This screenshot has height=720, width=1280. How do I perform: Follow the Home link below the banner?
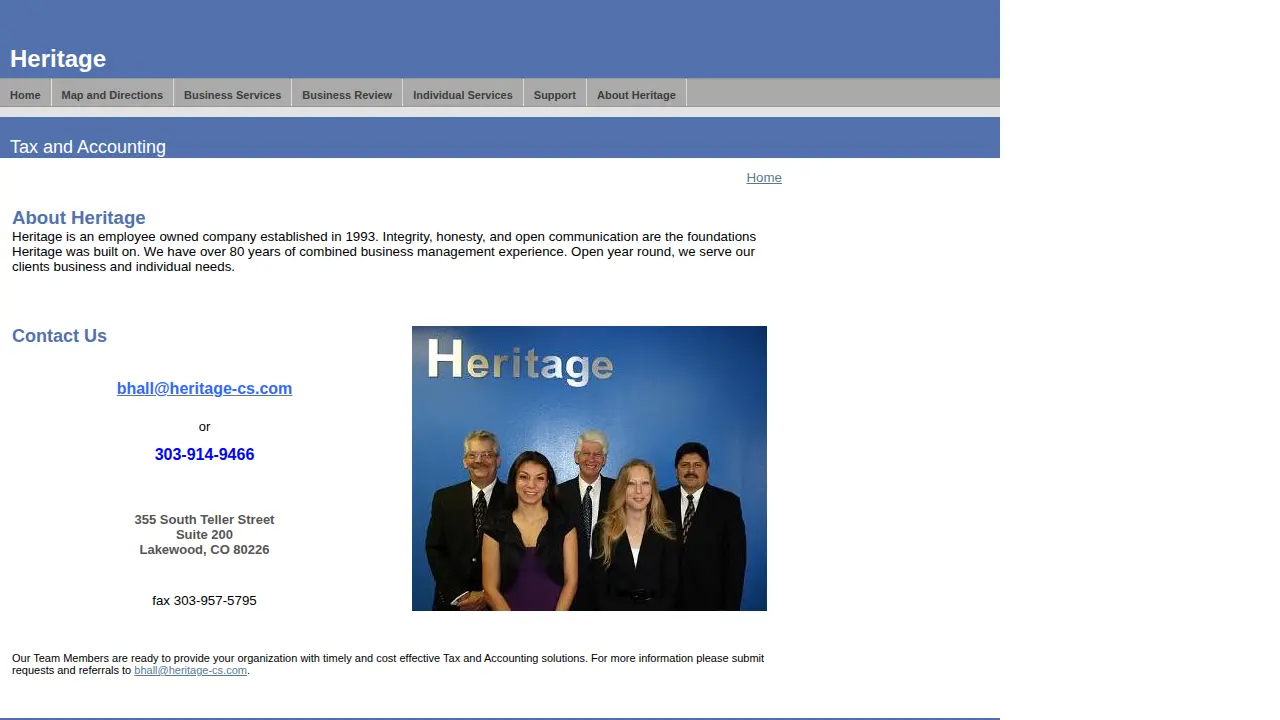coord(764,178)
